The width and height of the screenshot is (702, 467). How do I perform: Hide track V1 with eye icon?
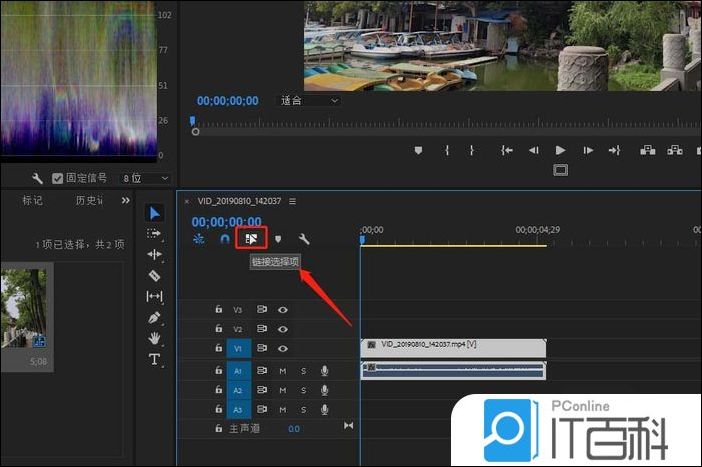point(283,348)
